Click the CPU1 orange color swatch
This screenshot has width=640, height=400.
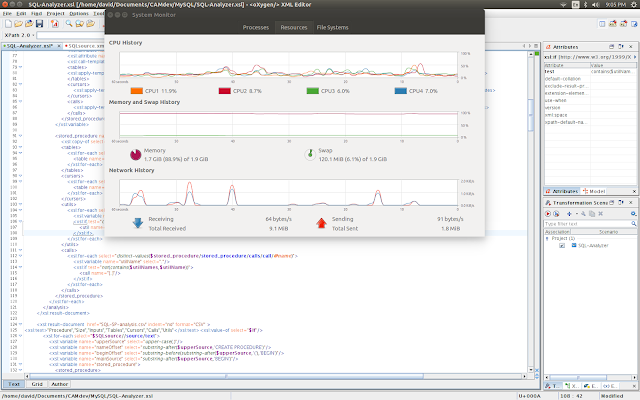[x=137, y=91]
